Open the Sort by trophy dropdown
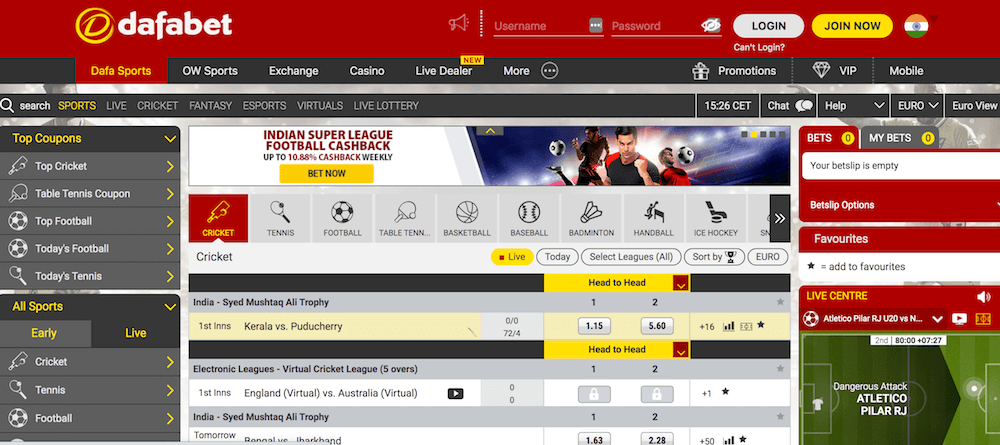 [714, 257]
